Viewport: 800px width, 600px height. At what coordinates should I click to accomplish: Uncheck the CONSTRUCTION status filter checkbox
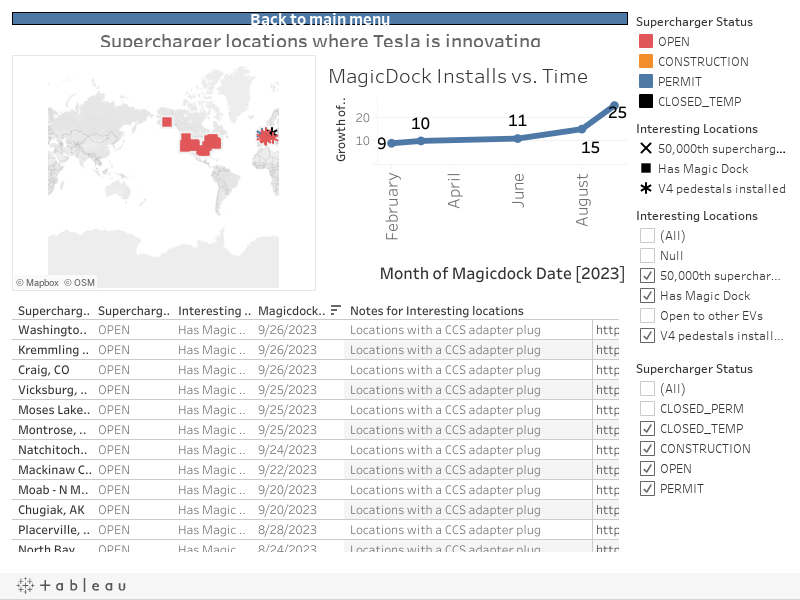coord(647,448)
